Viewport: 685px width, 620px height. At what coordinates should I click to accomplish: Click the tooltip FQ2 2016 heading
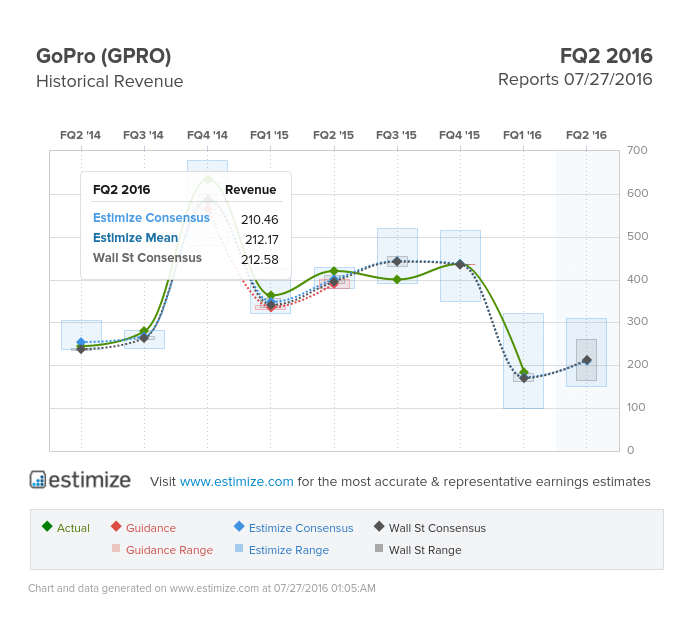(121, 190)
